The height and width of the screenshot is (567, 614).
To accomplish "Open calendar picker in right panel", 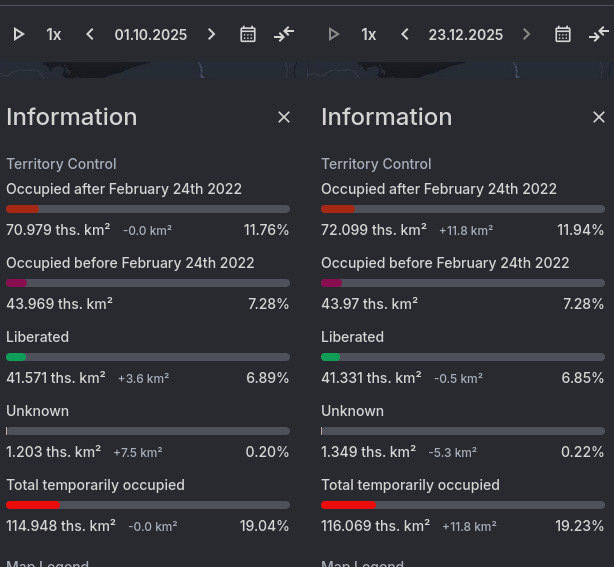I will click(x=563, y=34).
